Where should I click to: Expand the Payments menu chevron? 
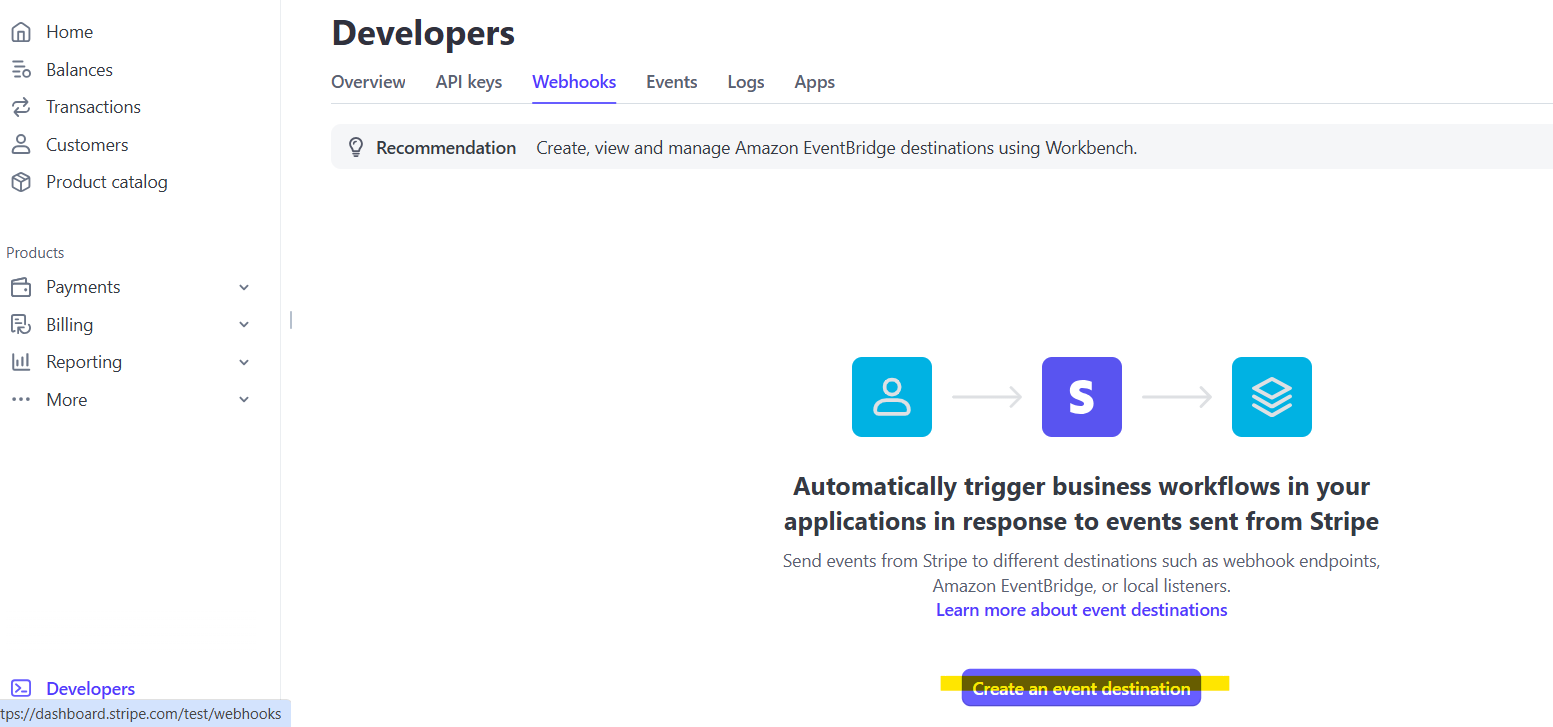[244, 288]
